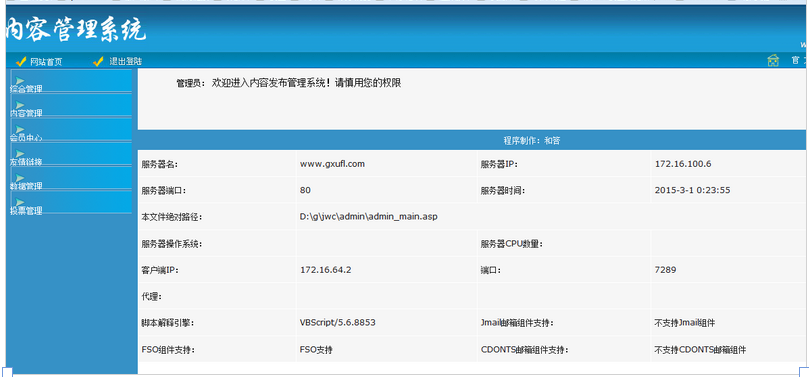This screenshot has width=809, height=377.
Task: Select the path D:\g\jwc\admin\admin_main.asp
Action: (368, 217)
